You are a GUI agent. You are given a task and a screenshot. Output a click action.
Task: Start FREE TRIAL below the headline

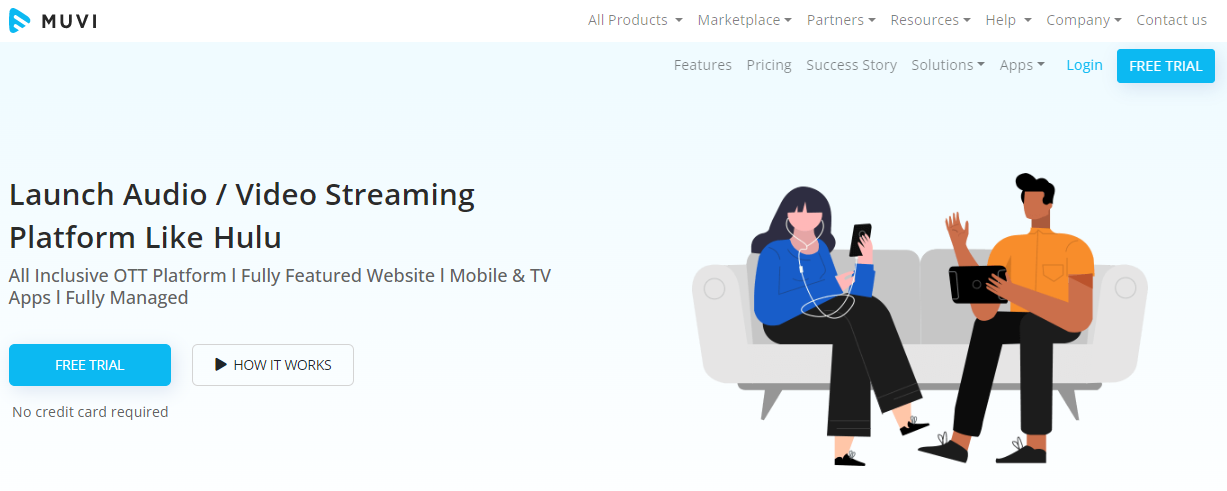pos(90,365)
